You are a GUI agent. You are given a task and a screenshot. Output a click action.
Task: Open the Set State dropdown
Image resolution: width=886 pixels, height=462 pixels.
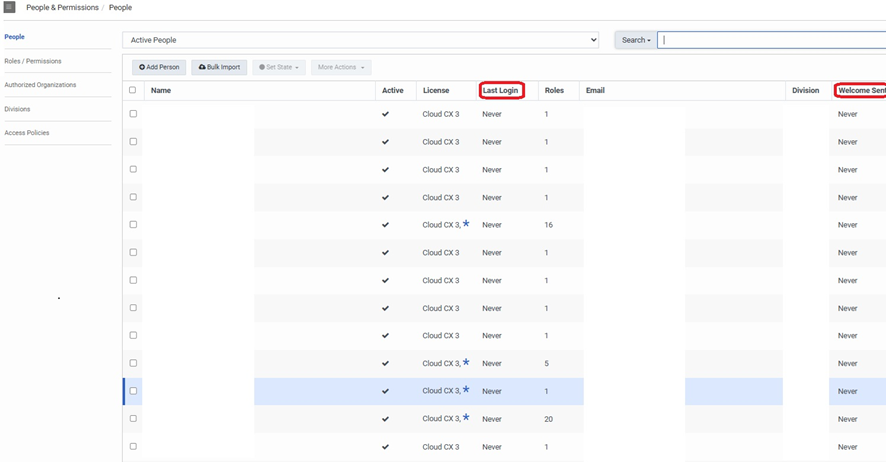tap(279, 67)
